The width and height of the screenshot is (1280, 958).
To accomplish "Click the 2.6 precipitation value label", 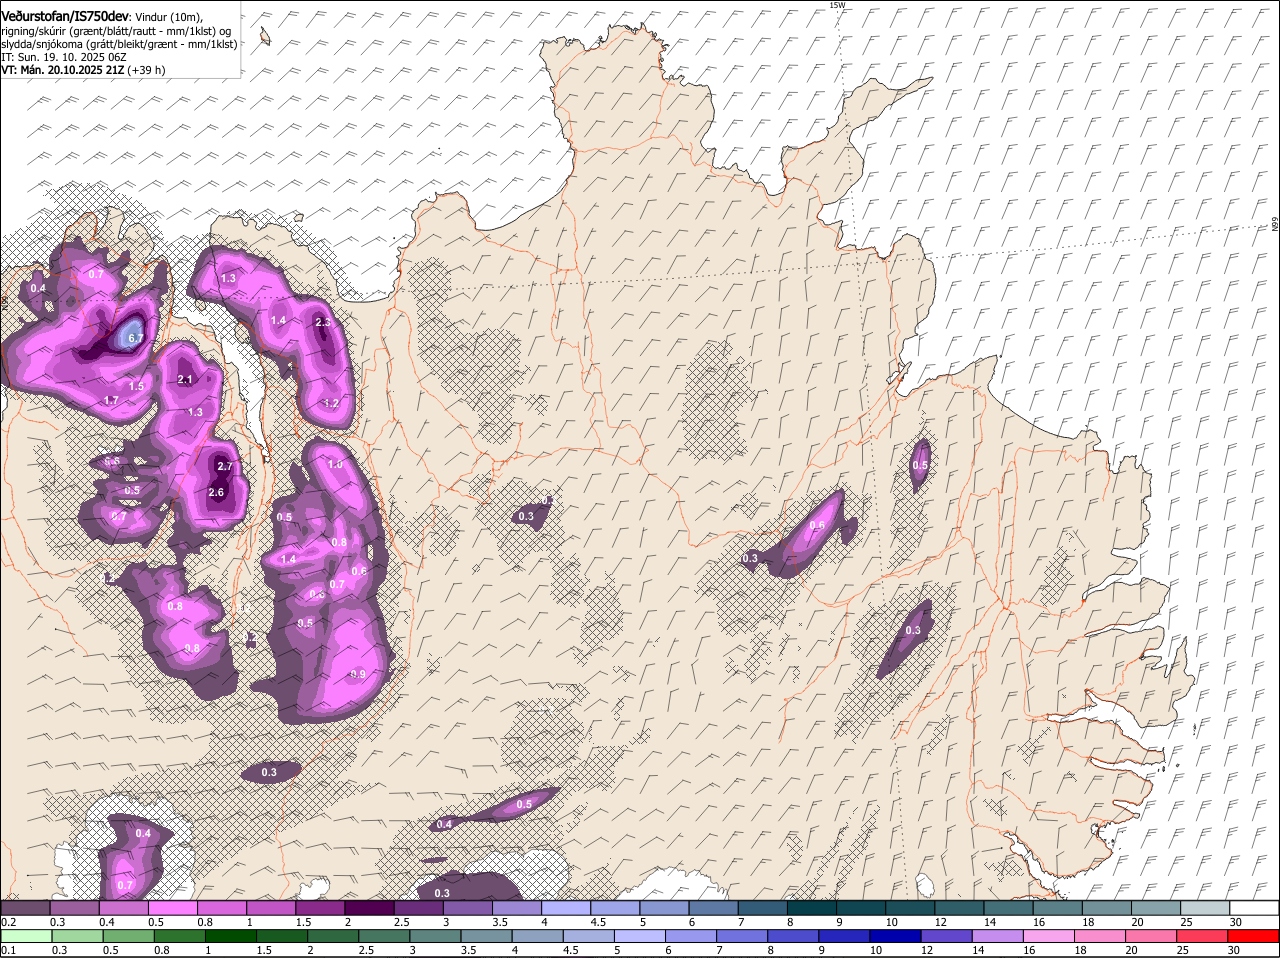I will pos(216,492).
